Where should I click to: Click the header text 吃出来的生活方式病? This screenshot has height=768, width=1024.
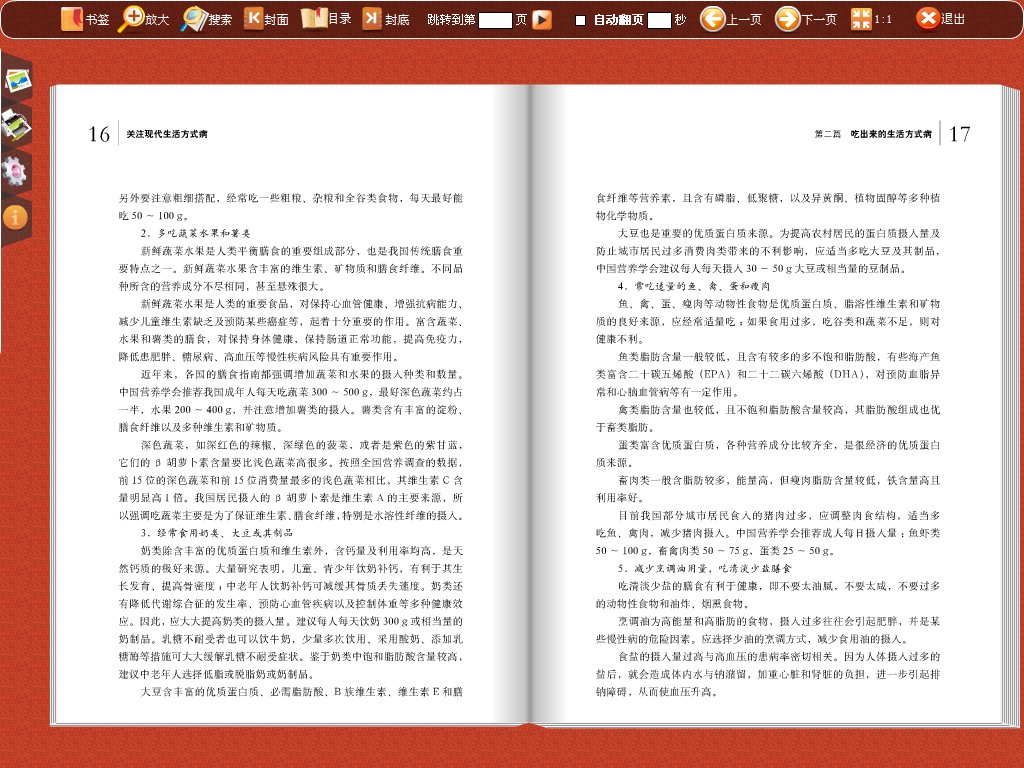tap(891, 134)
